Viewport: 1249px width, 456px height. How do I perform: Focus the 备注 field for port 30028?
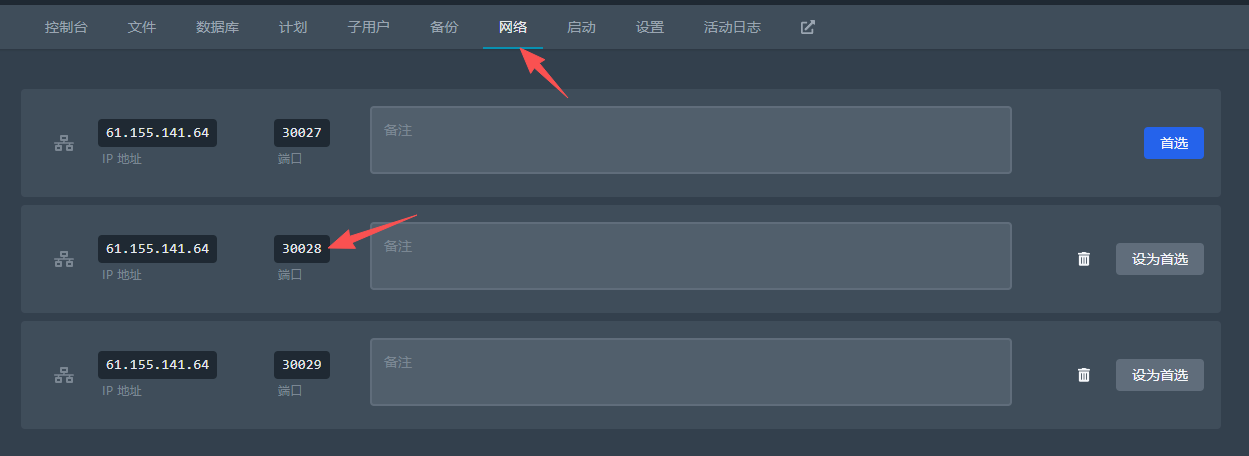pos(691,256)
